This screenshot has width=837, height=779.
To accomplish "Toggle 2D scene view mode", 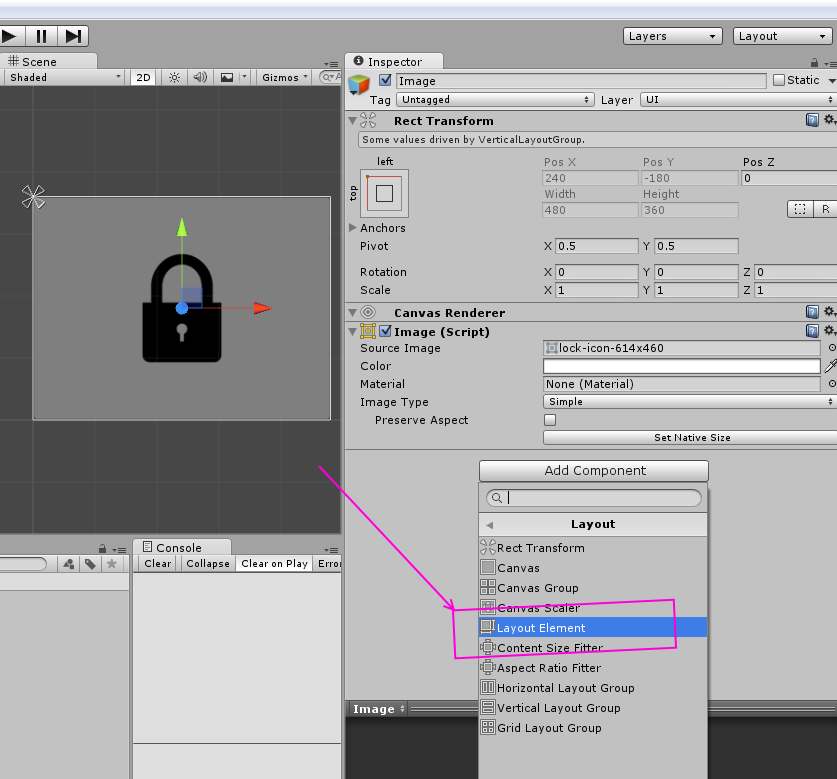I will (x=143, y=77).
